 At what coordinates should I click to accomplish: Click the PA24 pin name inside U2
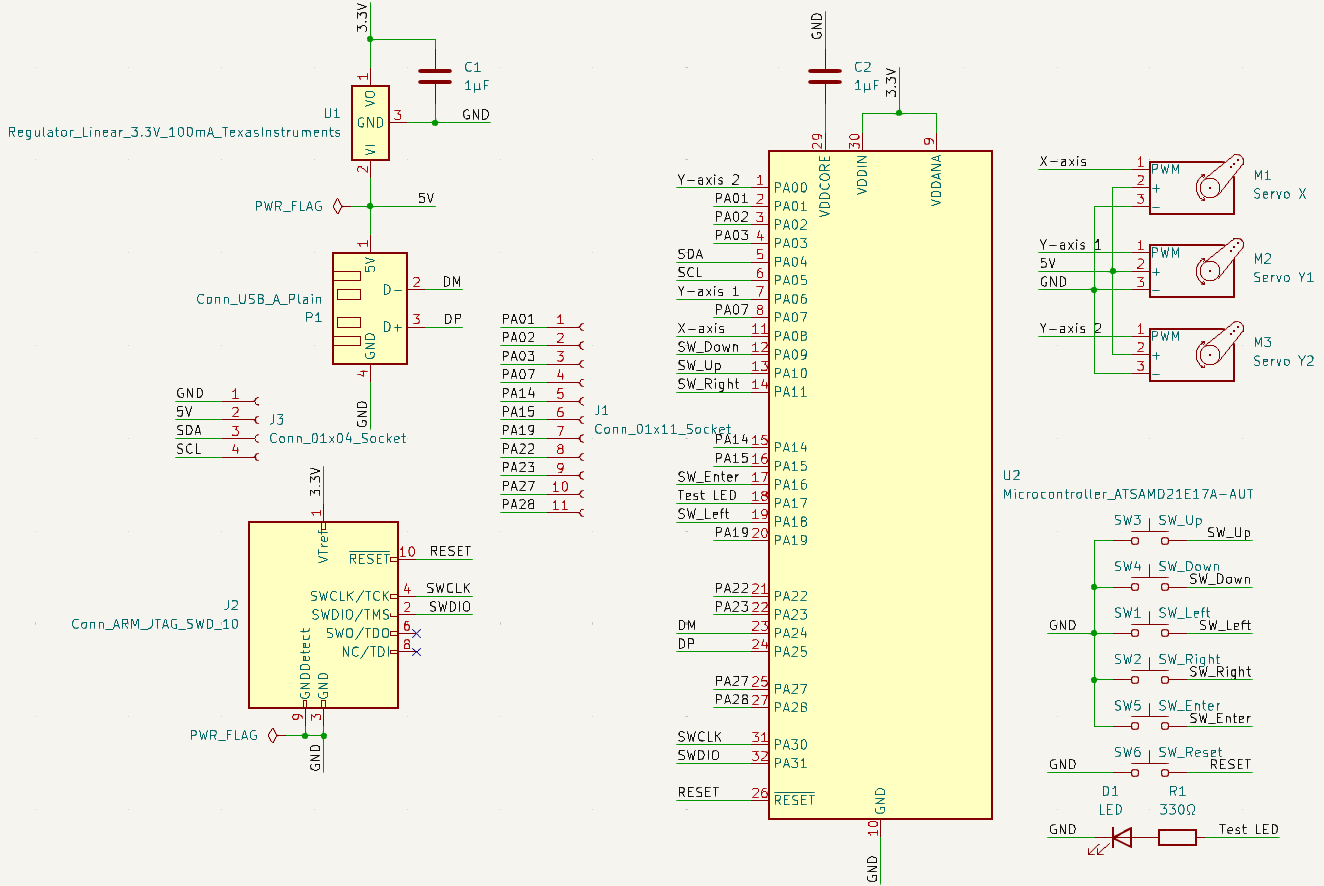click(x=791, y=633)
